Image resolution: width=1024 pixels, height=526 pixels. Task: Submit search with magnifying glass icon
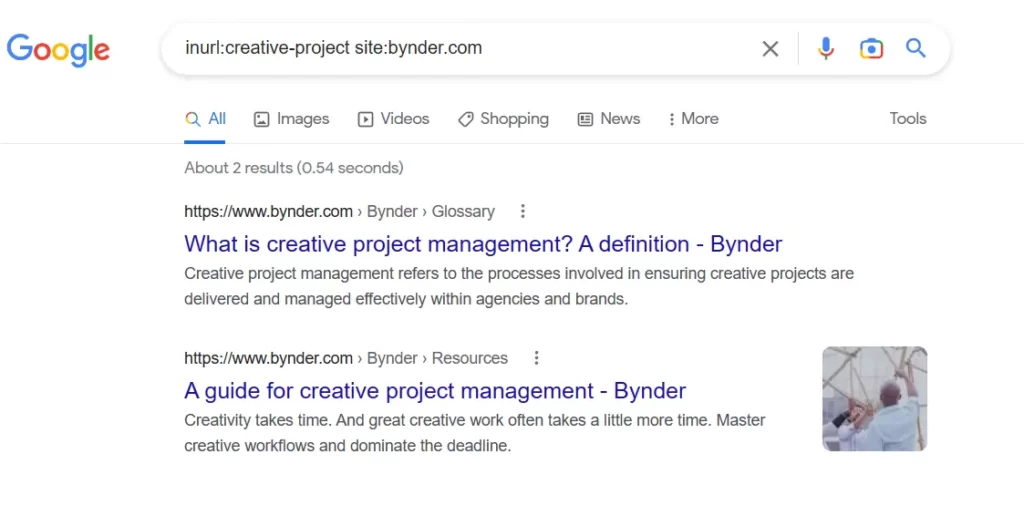916,48
